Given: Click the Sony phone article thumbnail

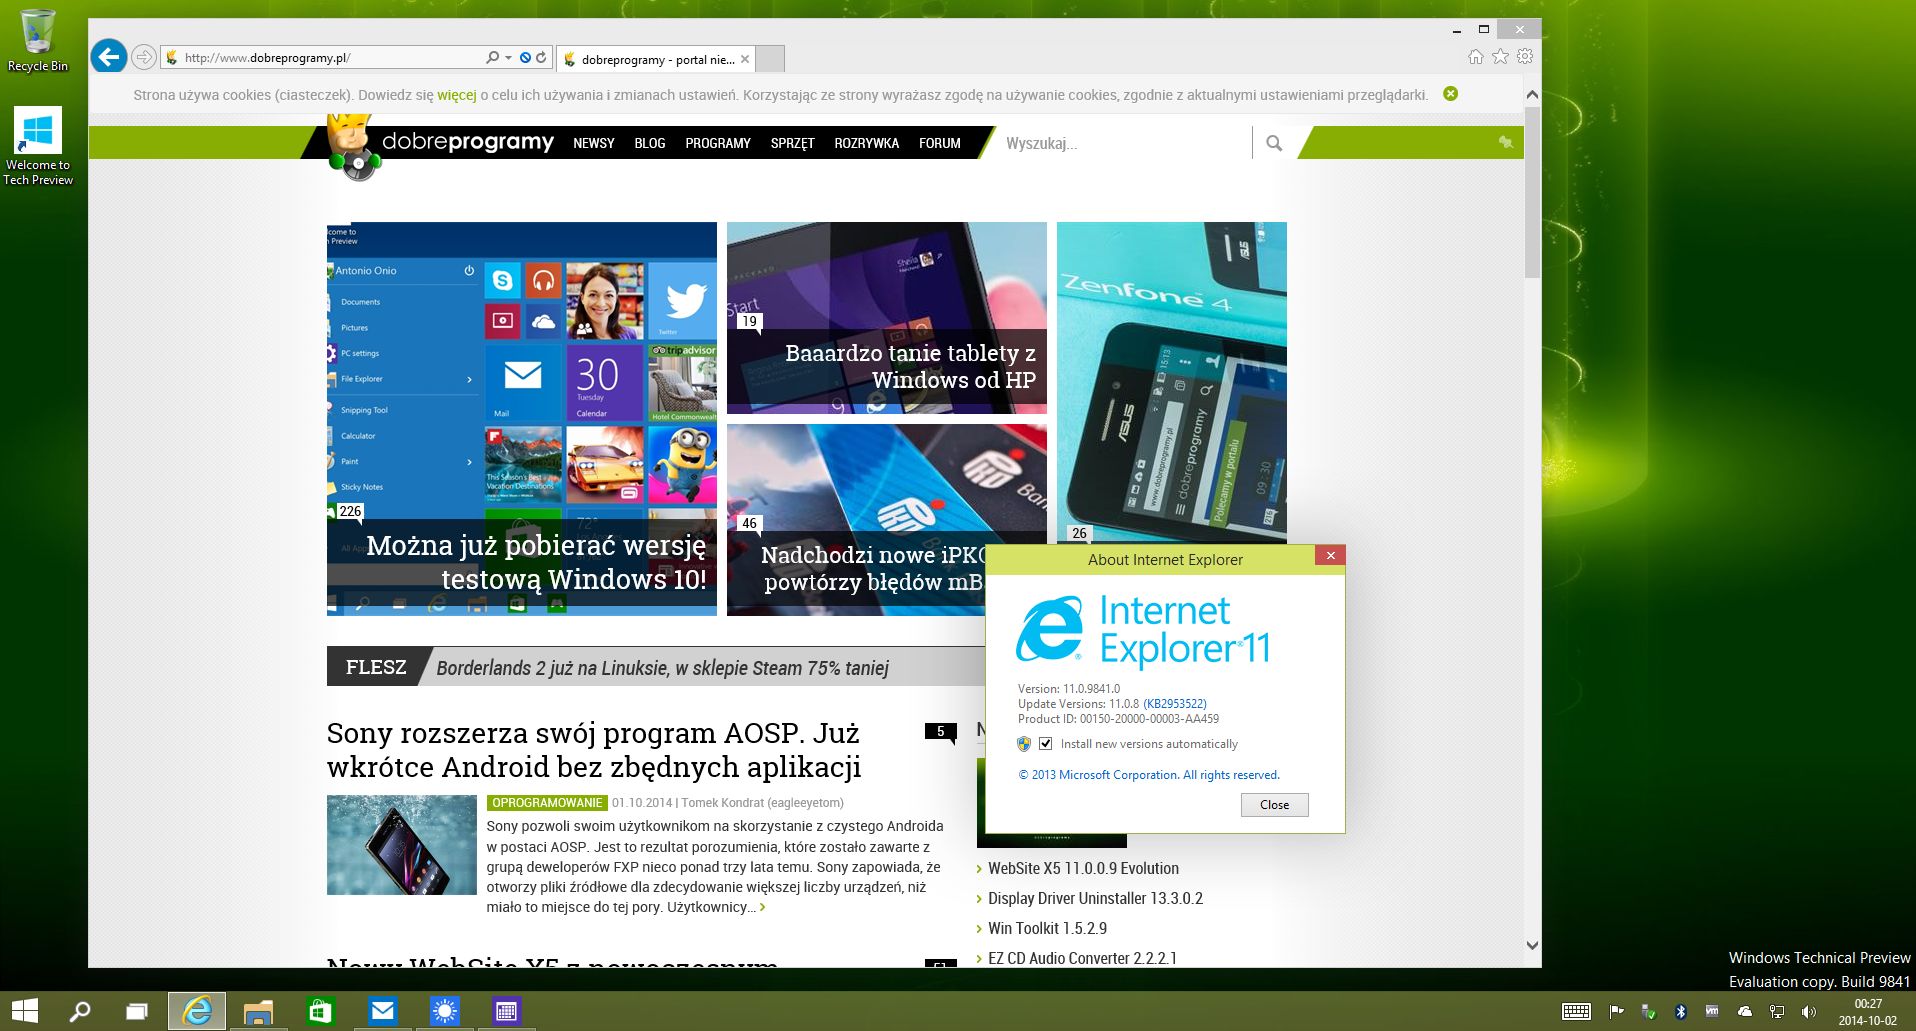Looking at the screenshot, I should point(402,845).
